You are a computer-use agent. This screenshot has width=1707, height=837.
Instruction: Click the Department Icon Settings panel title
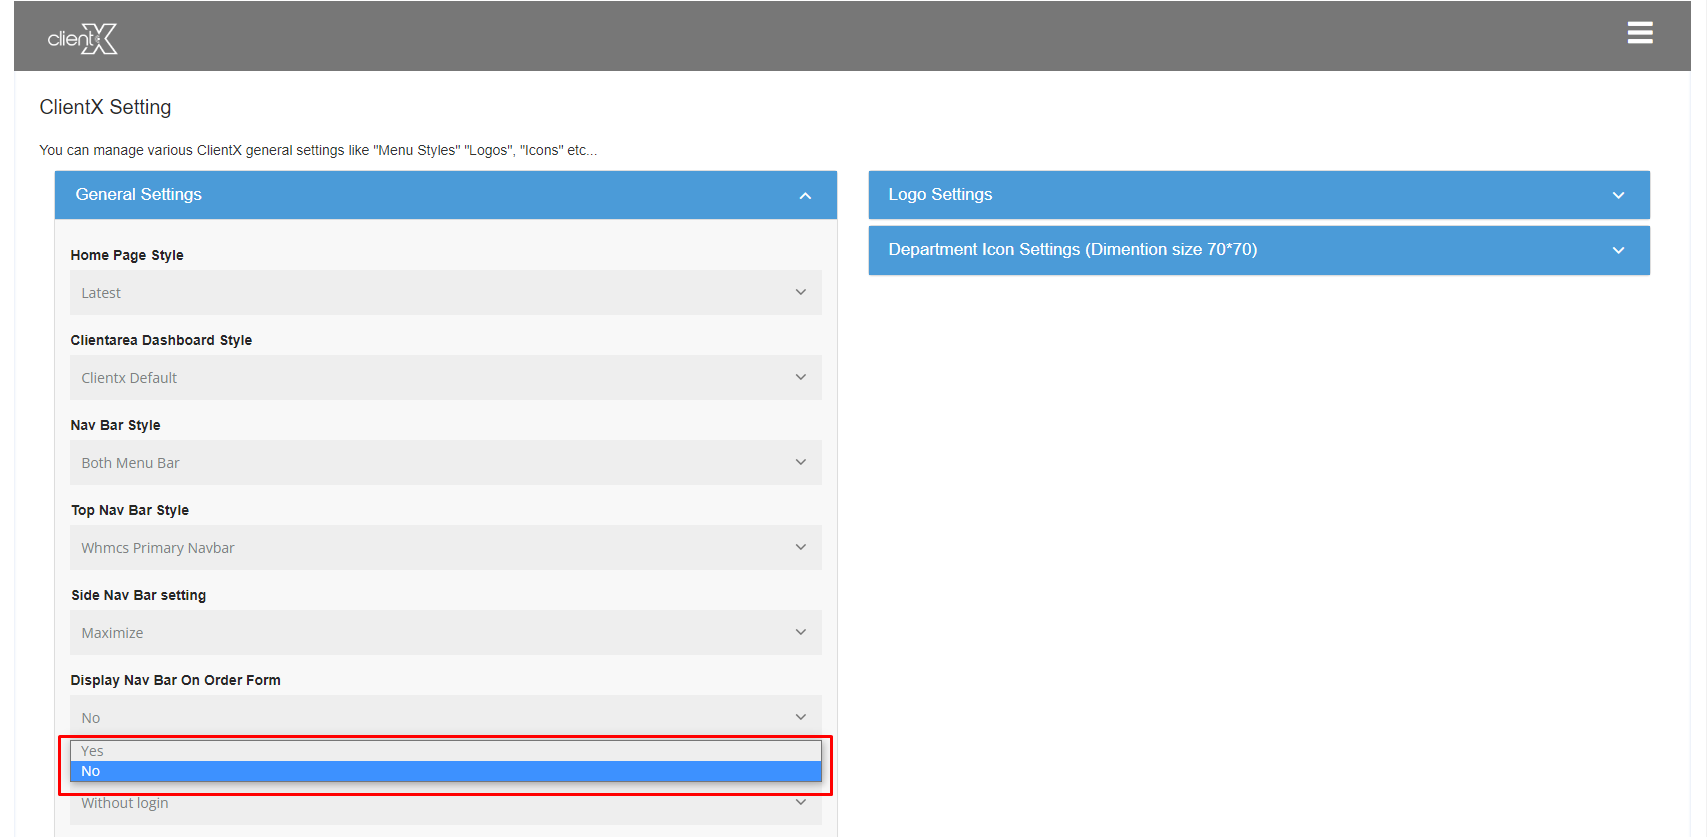tap(1072, 250)
